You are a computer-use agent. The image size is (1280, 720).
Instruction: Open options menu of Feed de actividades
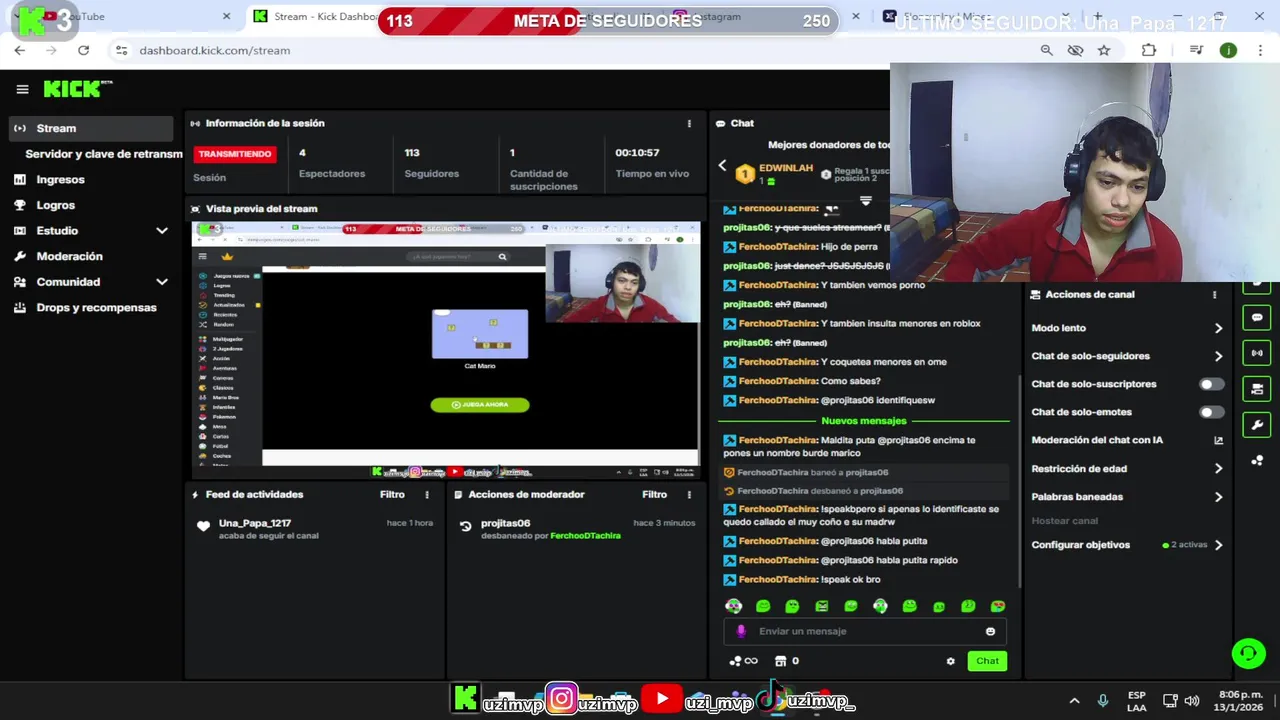click(x=427, y=494)
